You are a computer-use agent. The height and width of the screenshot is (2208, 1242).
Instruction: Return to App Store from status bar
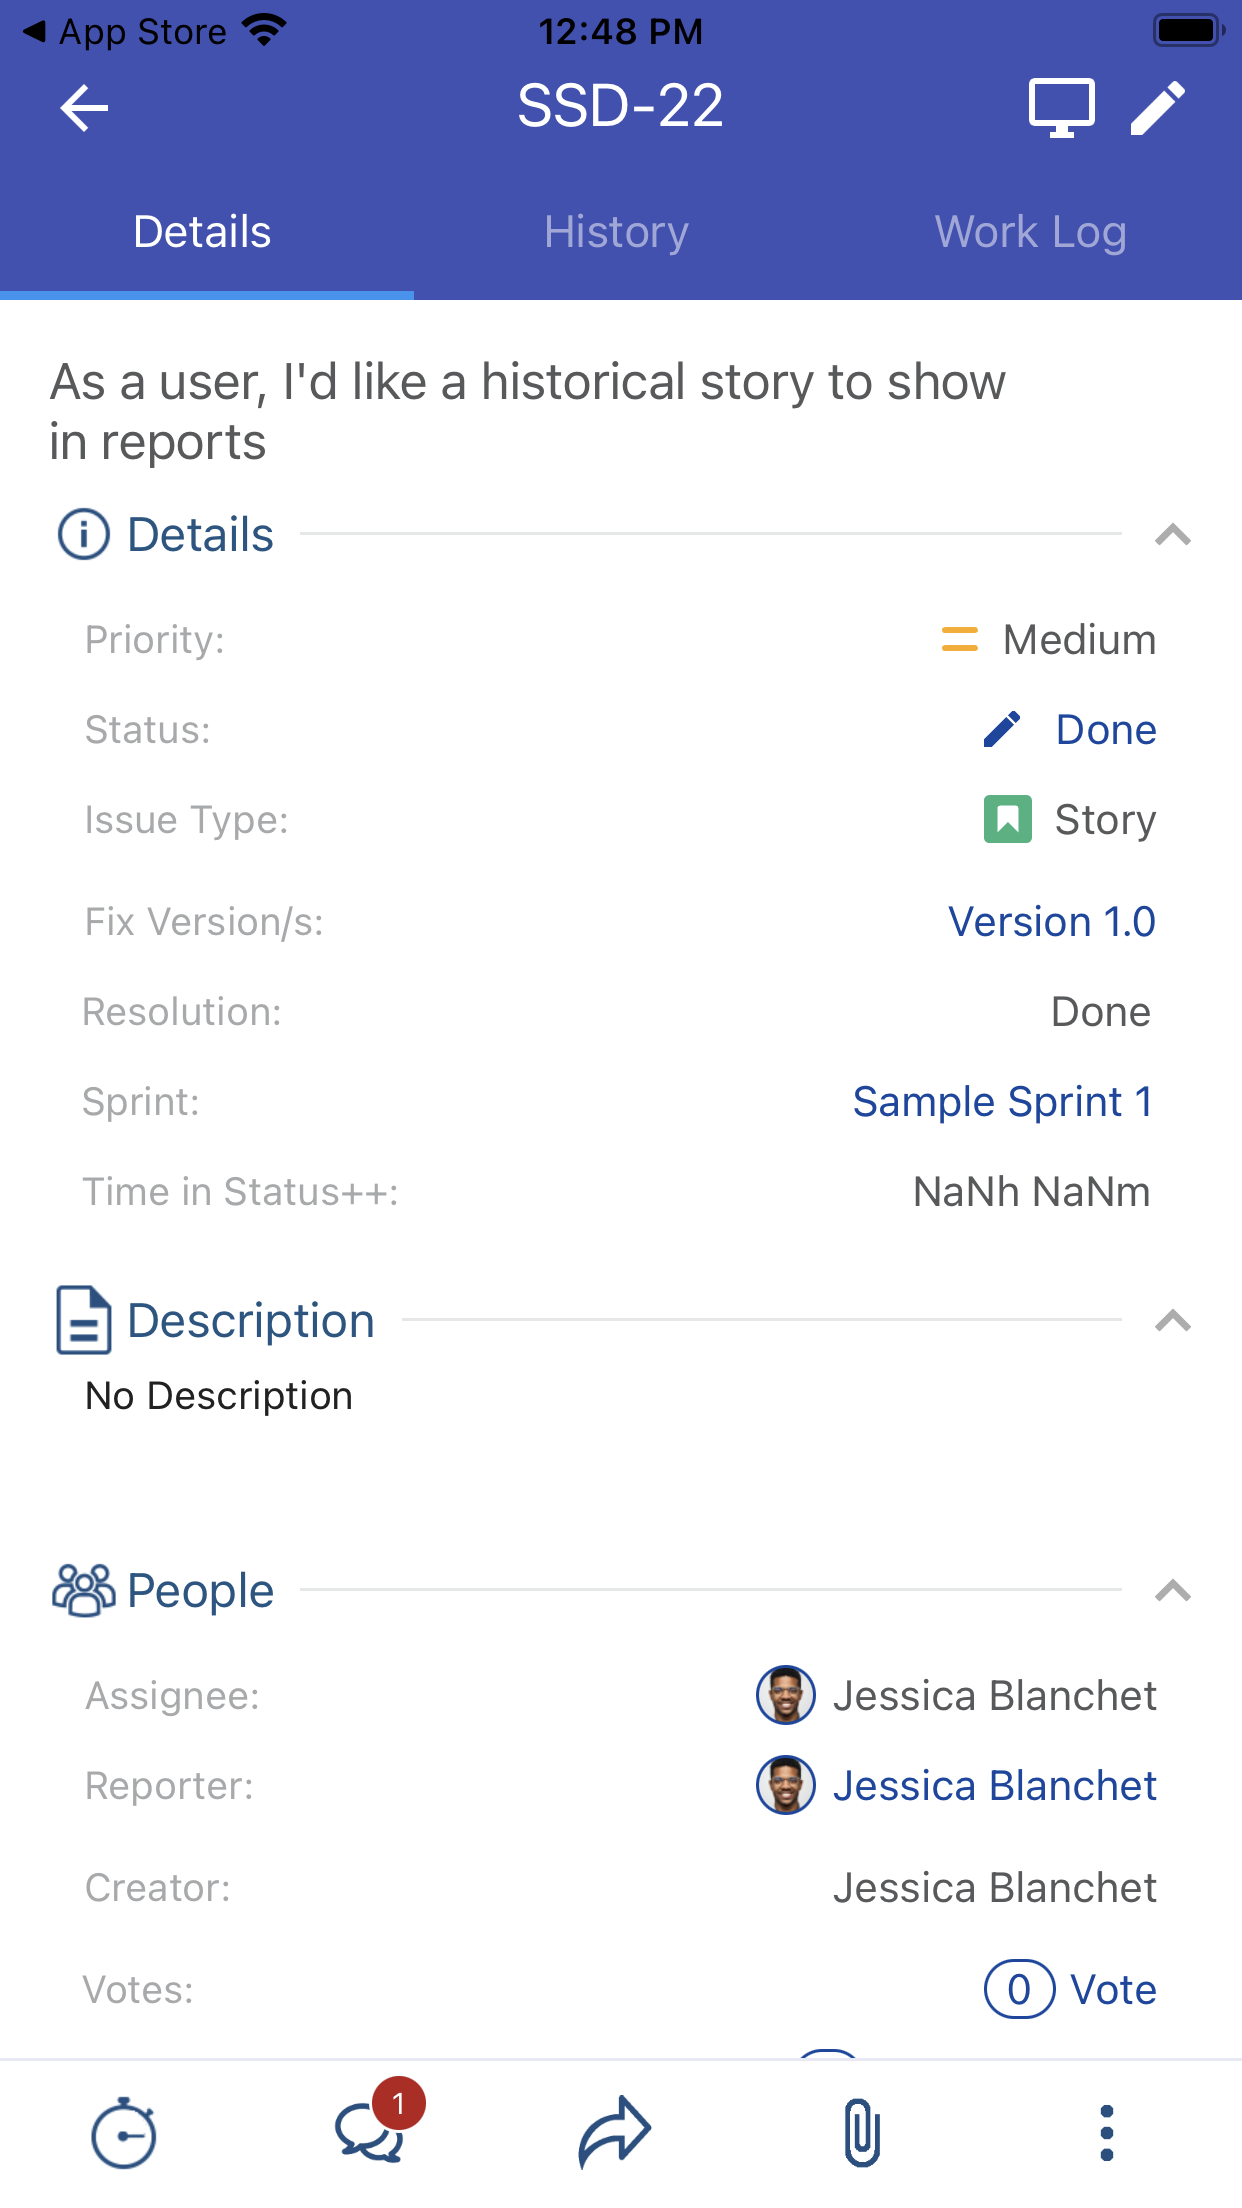(x=125, y=32)
